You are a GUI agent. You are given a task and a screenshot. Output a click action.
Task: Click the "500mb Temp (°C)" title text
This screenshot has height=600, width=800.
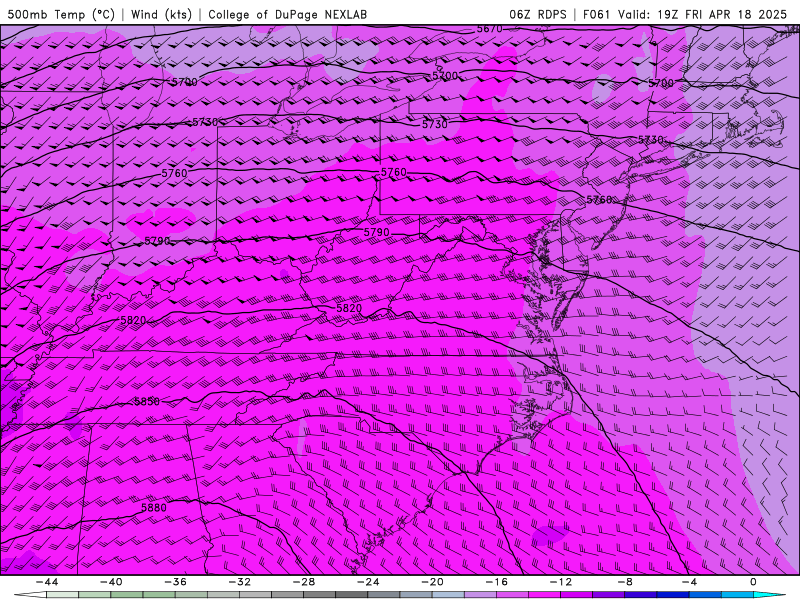coord(61,14)
